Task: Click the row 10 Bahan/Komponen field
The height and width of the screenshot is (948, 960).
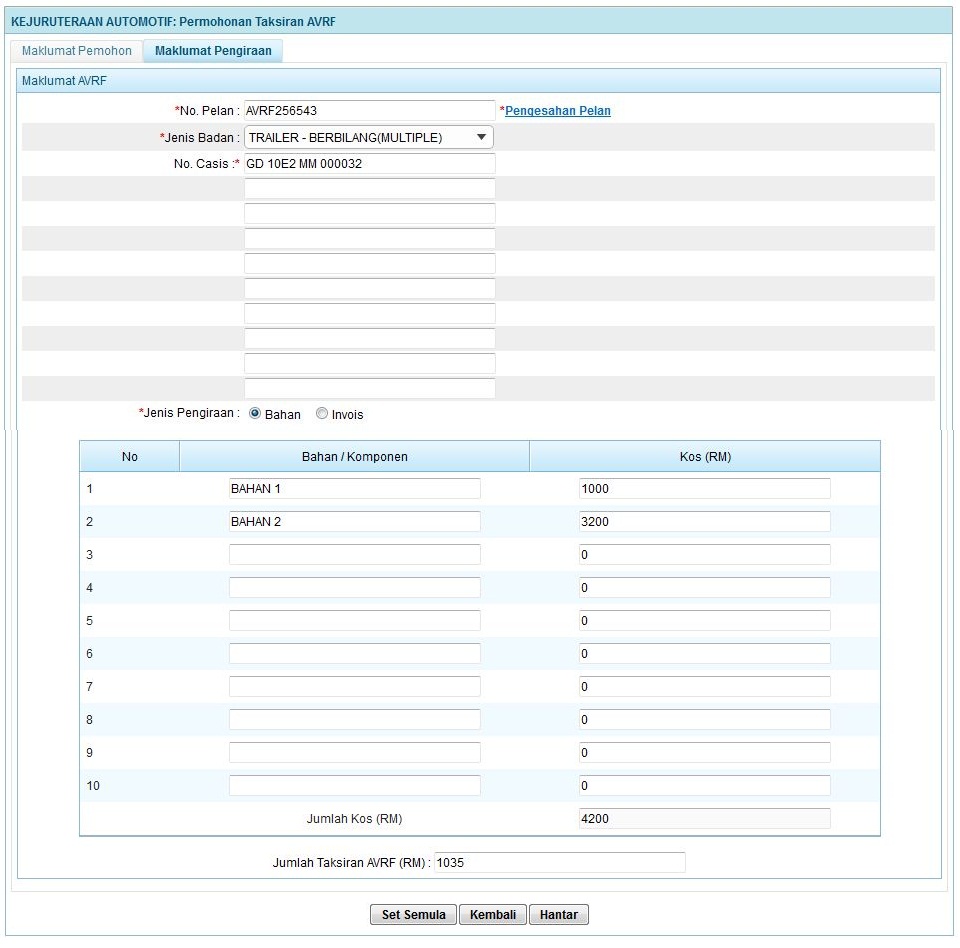Action: (x=354, y=786)
